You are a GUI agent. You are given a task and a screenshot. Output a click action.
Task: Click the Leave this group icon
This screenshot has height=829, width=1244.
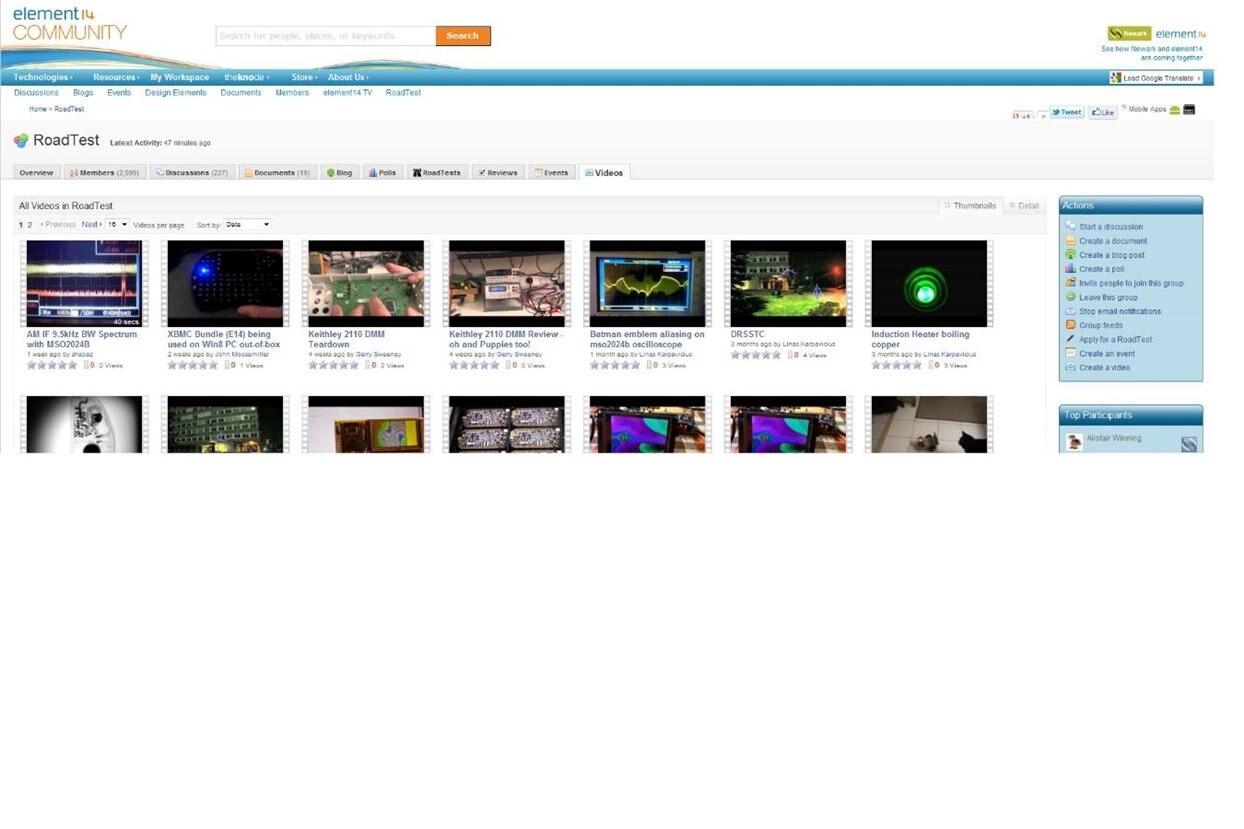click(x=1071, y=297)
